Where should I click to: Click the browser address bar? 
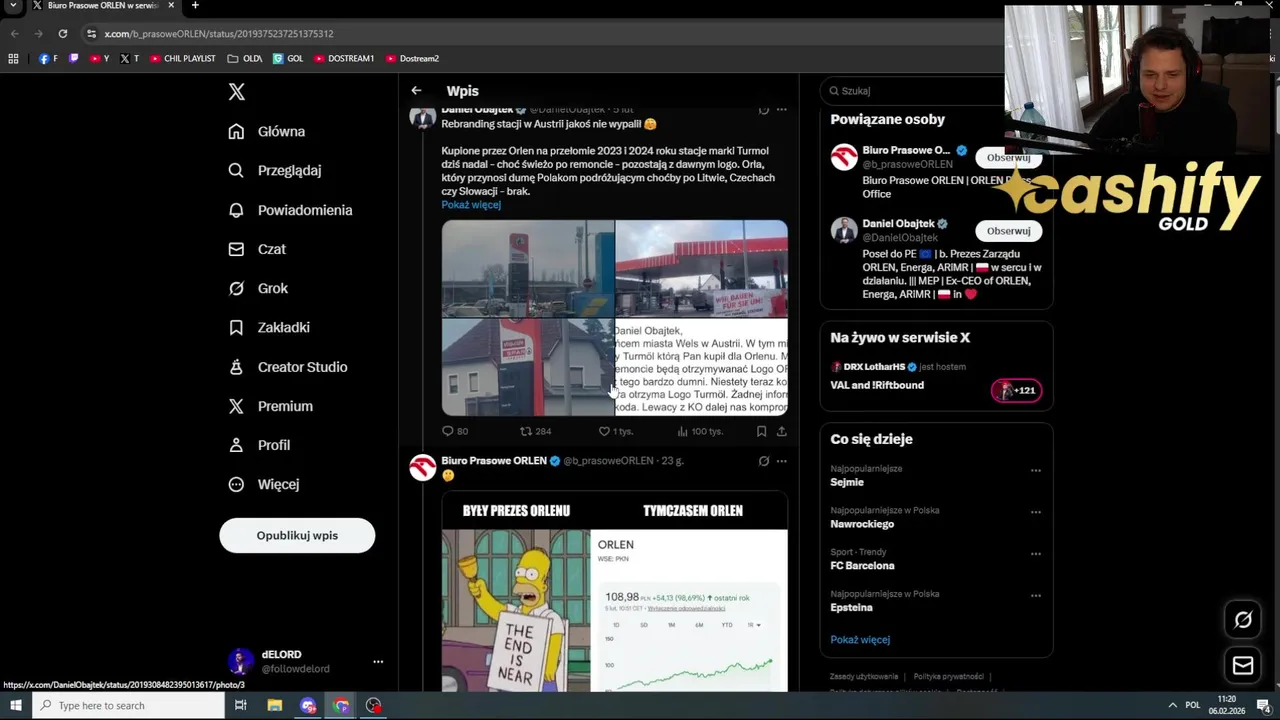(540, 34)
